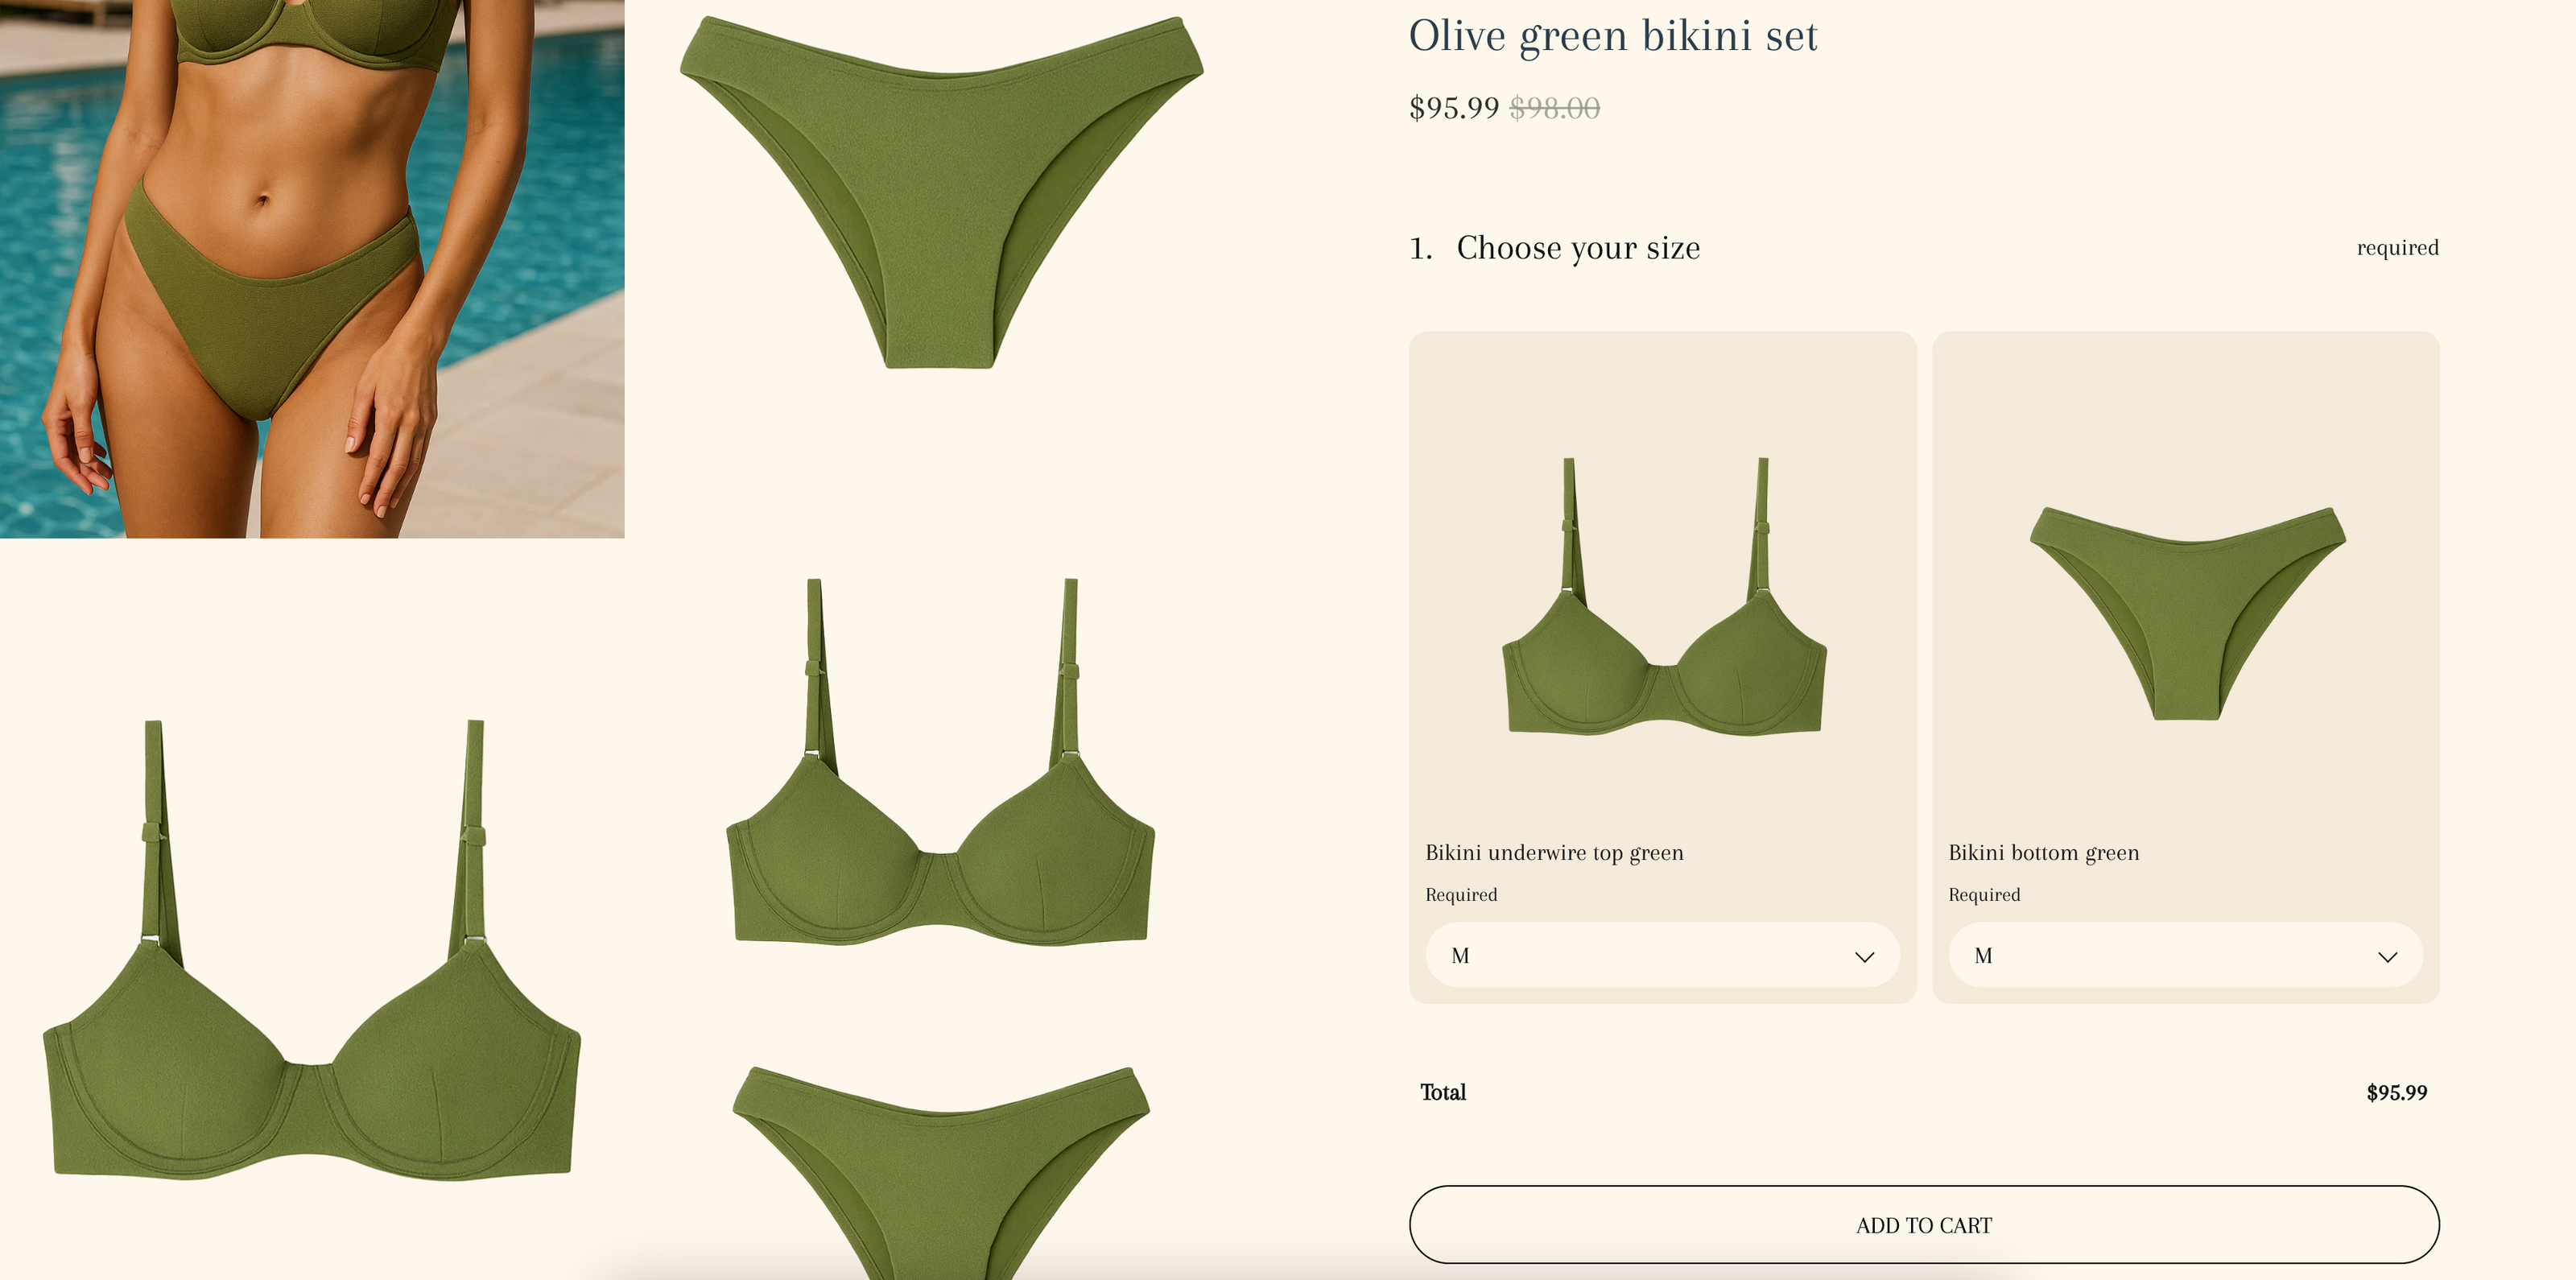
Task: Open the model poolside photo
Action: click(312, 268)
